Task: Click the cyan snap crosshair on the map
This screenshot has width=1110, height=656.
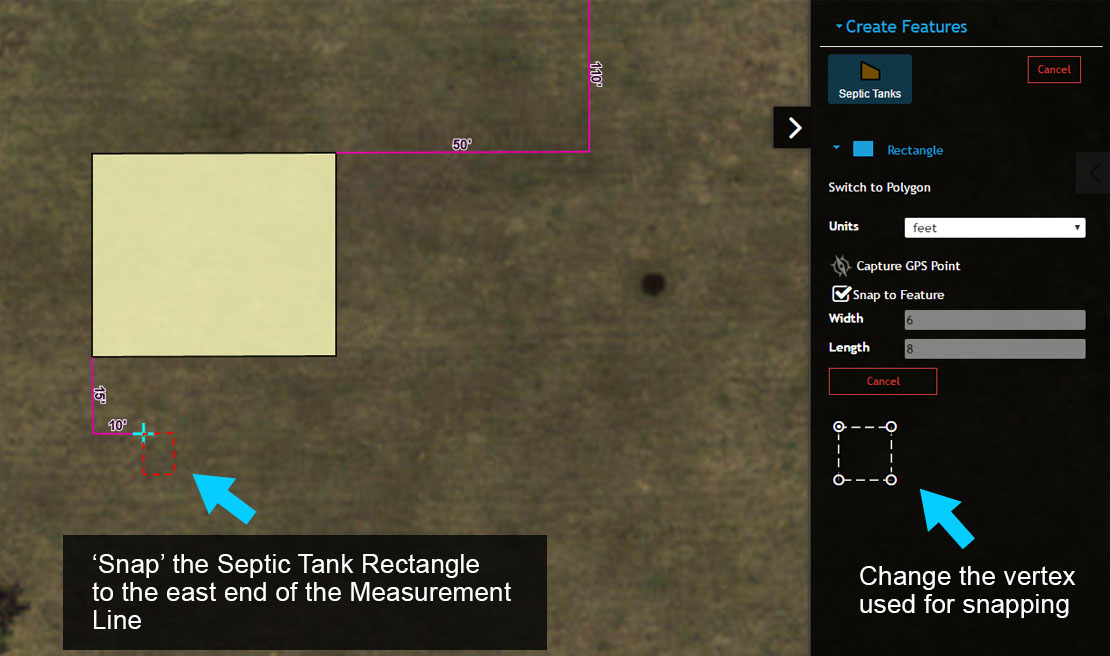Action: 143,432
